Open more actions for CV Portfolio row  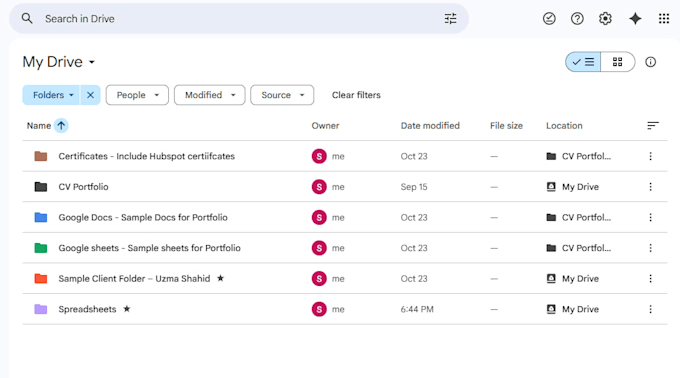(x=651, y=187)
